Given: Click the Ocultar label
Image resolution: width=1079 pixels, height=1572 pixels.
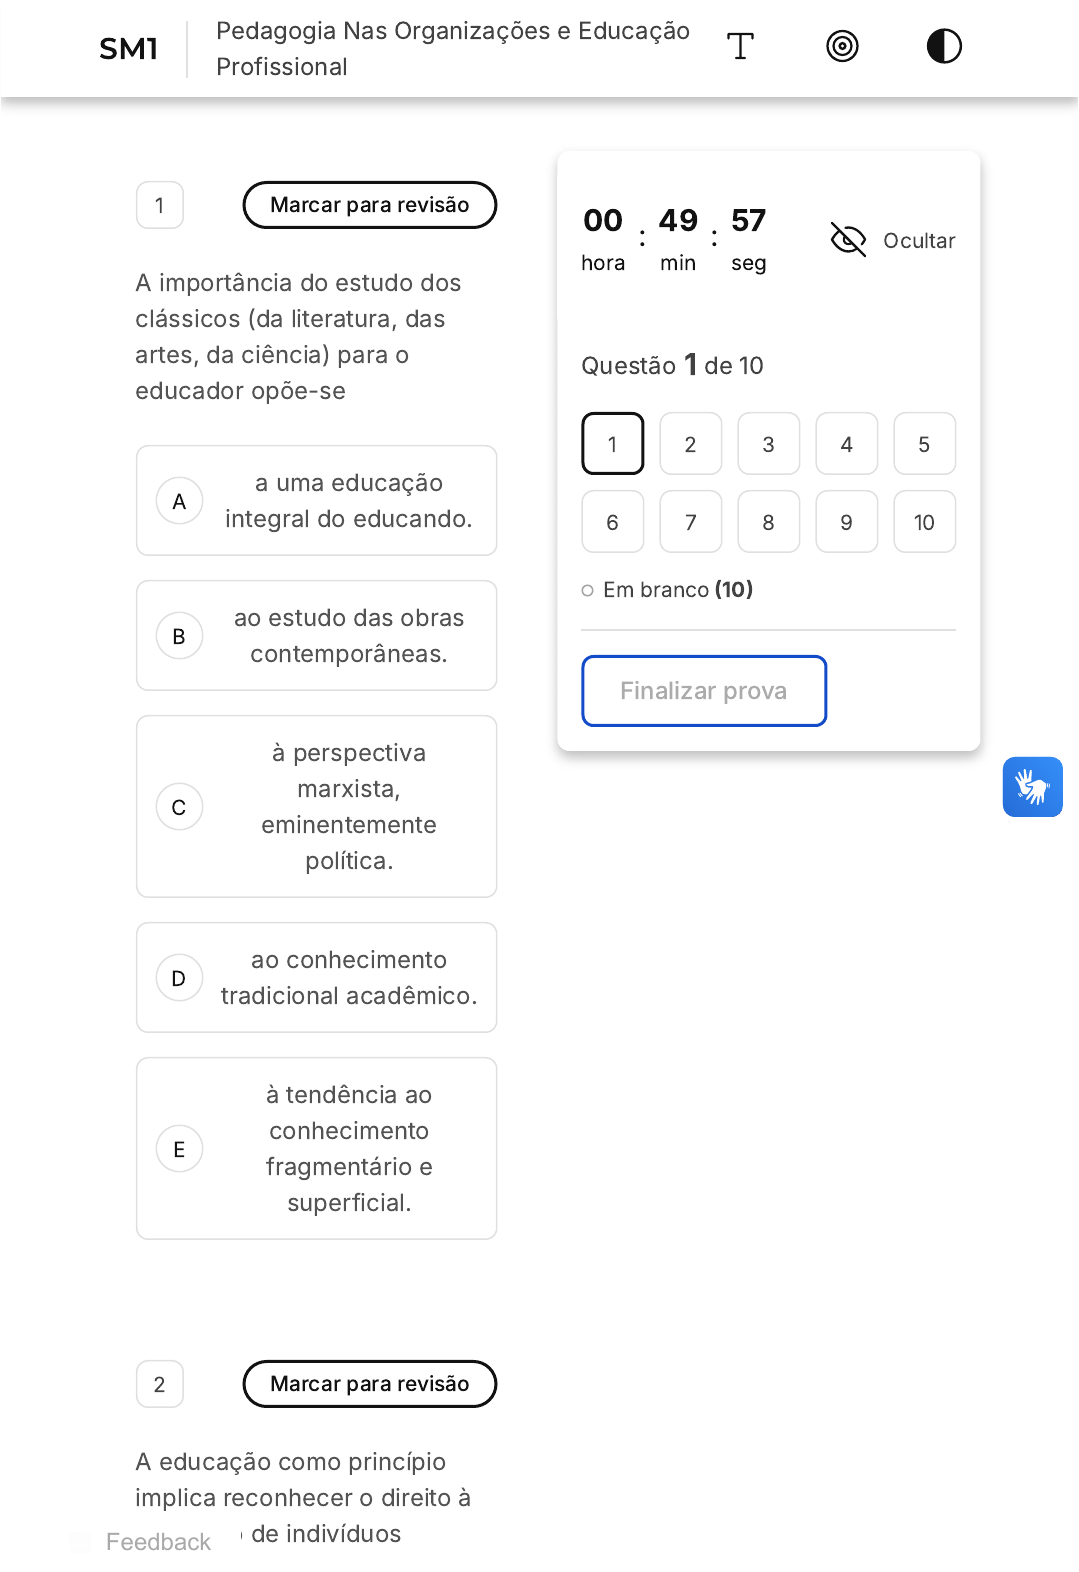Looking at the screenshot, I should 919,241.
